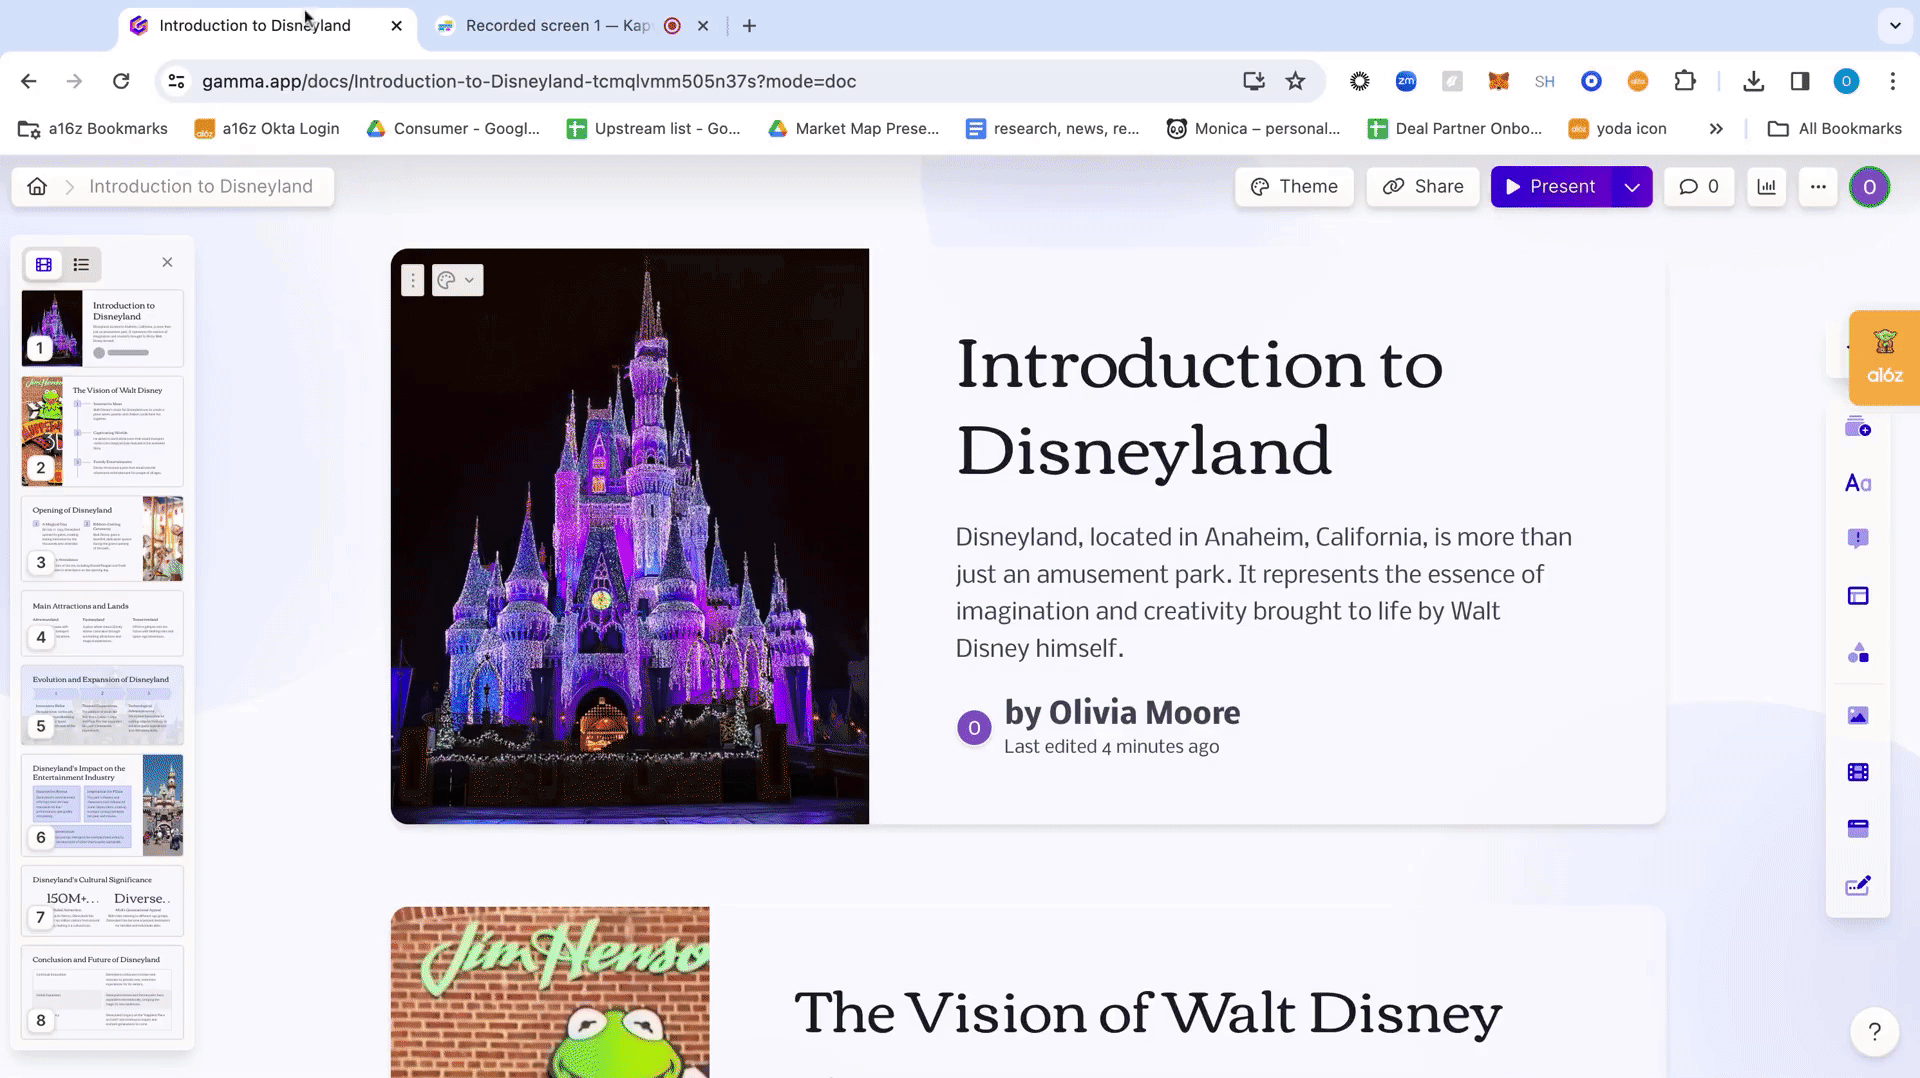Open a new browser tab
1920x1078 pixels.
(749, 26)
